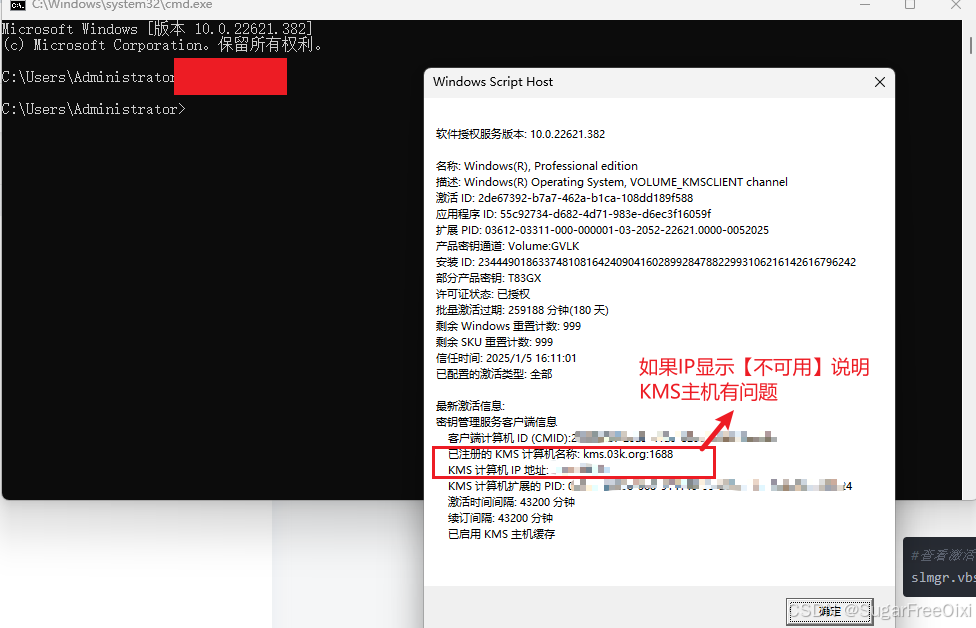Click the cmd.exe window title path text
This screenshot has width=976, height=628.
tap(122, 5)
